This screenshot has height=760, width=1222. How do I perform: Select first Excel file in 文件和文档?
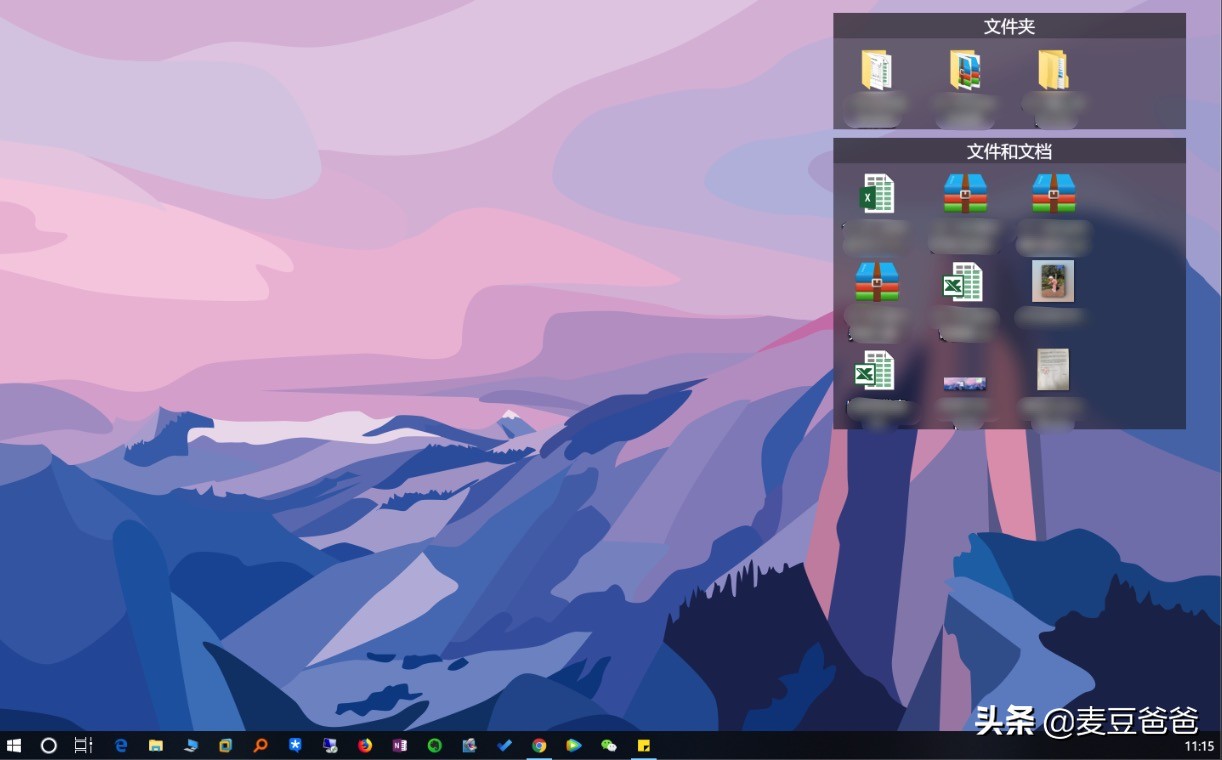tap(876, 194)
